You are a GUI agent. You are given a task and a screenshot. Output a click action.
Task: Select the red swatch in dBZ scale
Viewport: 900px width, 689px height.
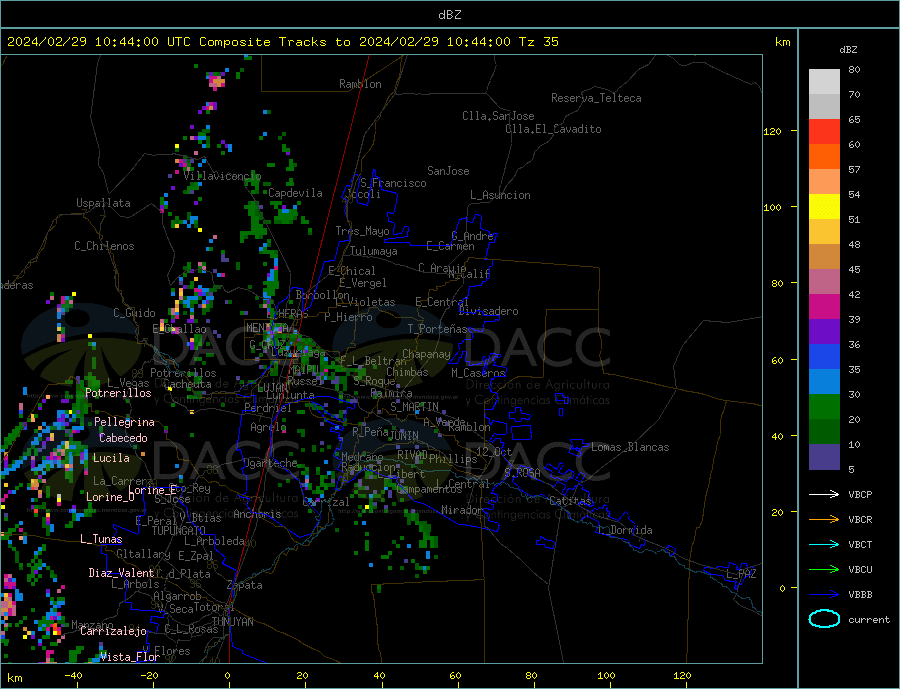coord(824,131)
